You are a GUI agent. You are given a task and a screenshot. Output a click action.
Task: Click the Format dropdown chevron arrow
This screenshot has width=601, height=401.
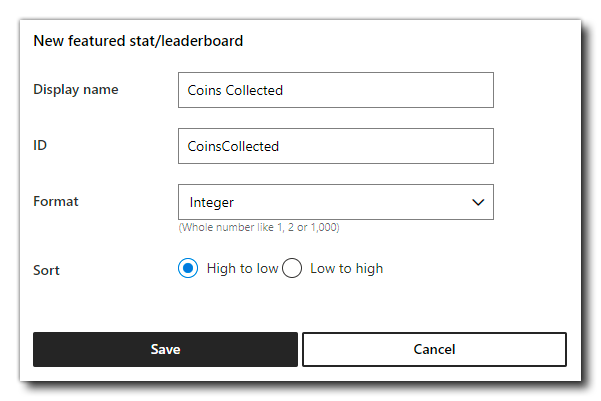point(478,202)
